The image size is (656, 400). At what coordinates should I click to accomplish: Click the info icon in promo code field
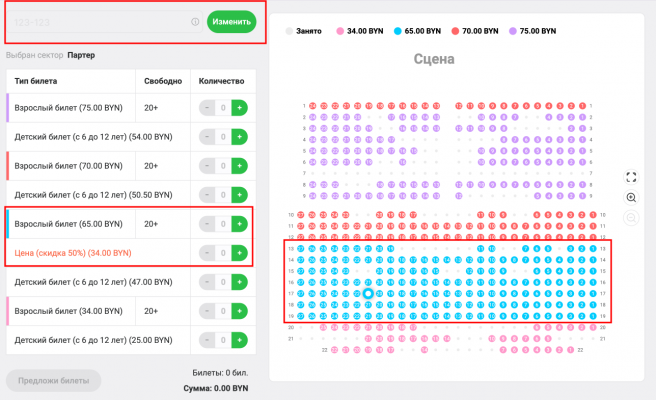pos(195,22)
